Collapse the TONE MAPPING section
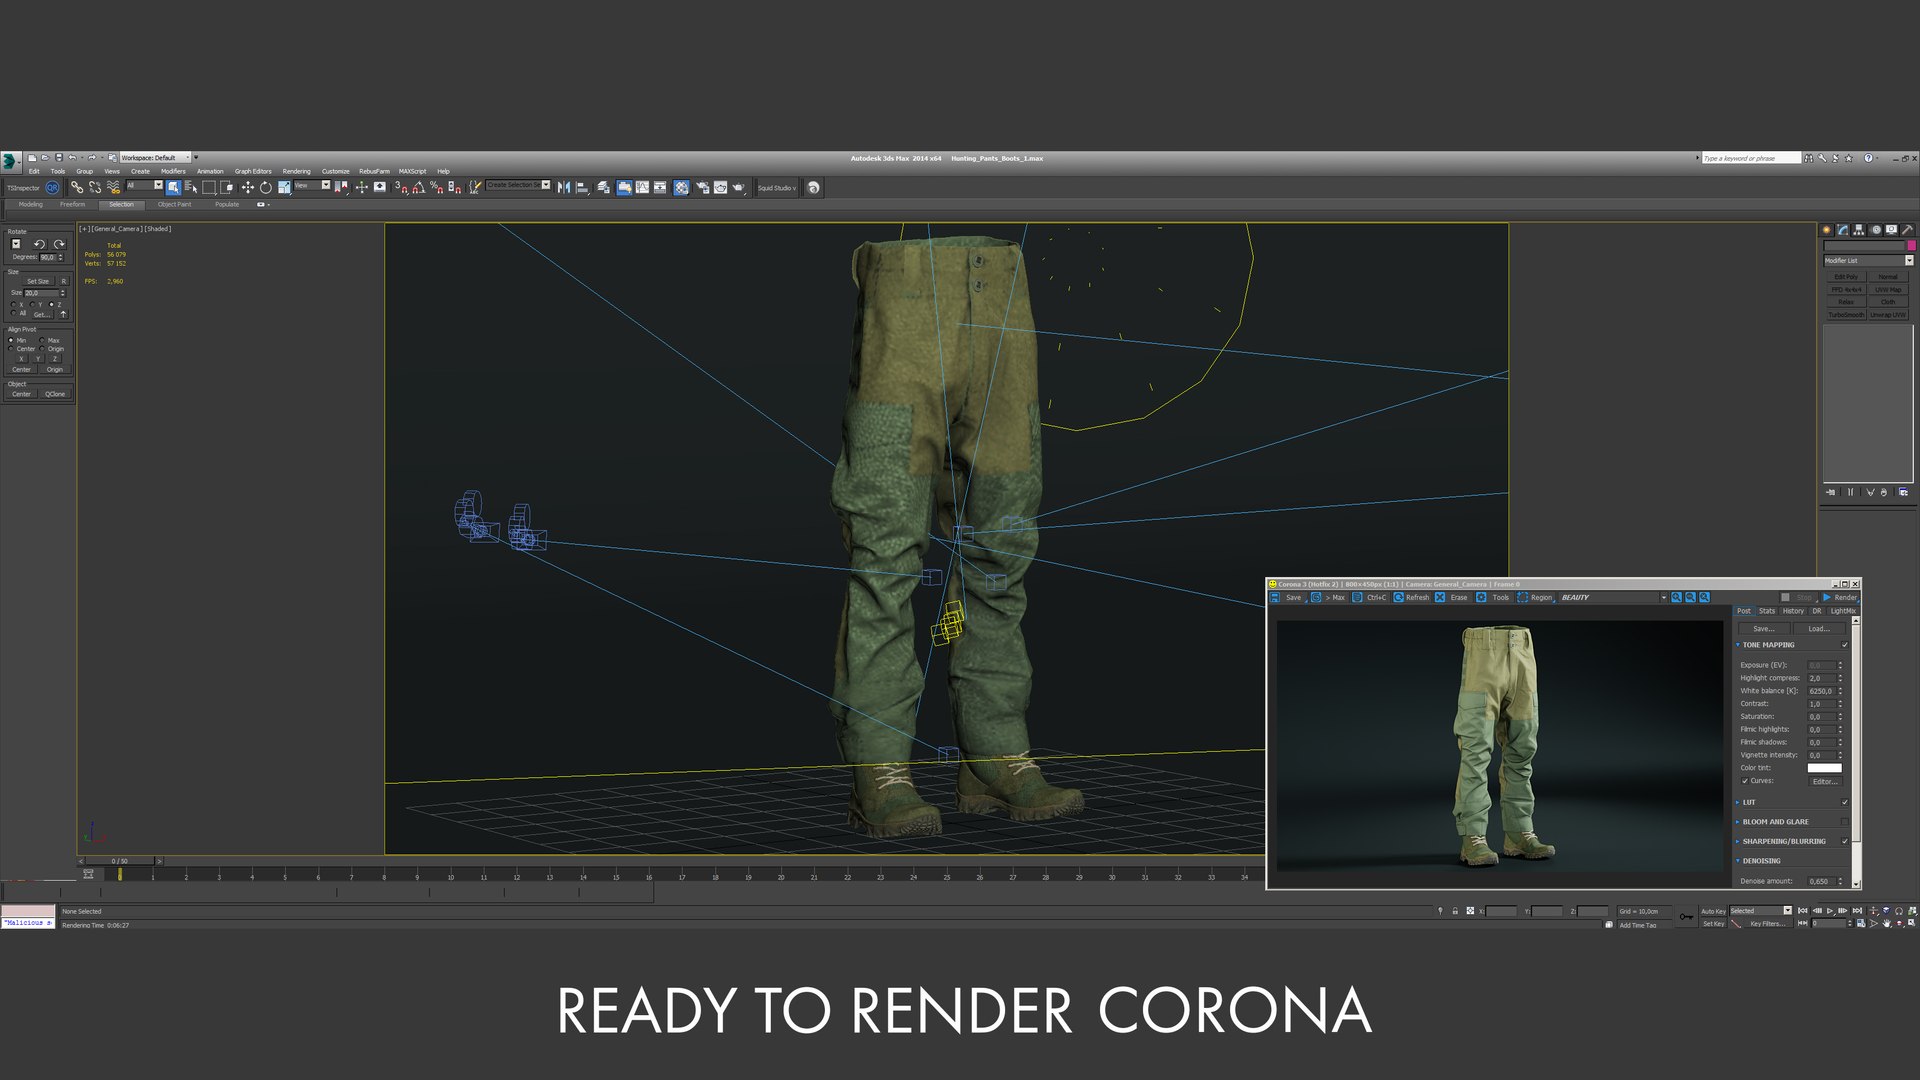The height and width of the screenshot is (1080, 1920). point(1738,645)
